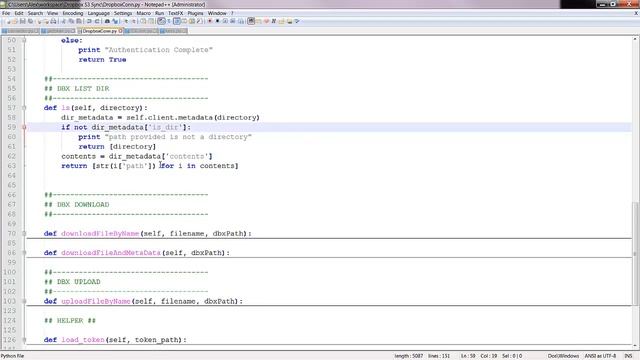Click the Open file toolbar icon
640x360 pixels.
tap(15, 21)
